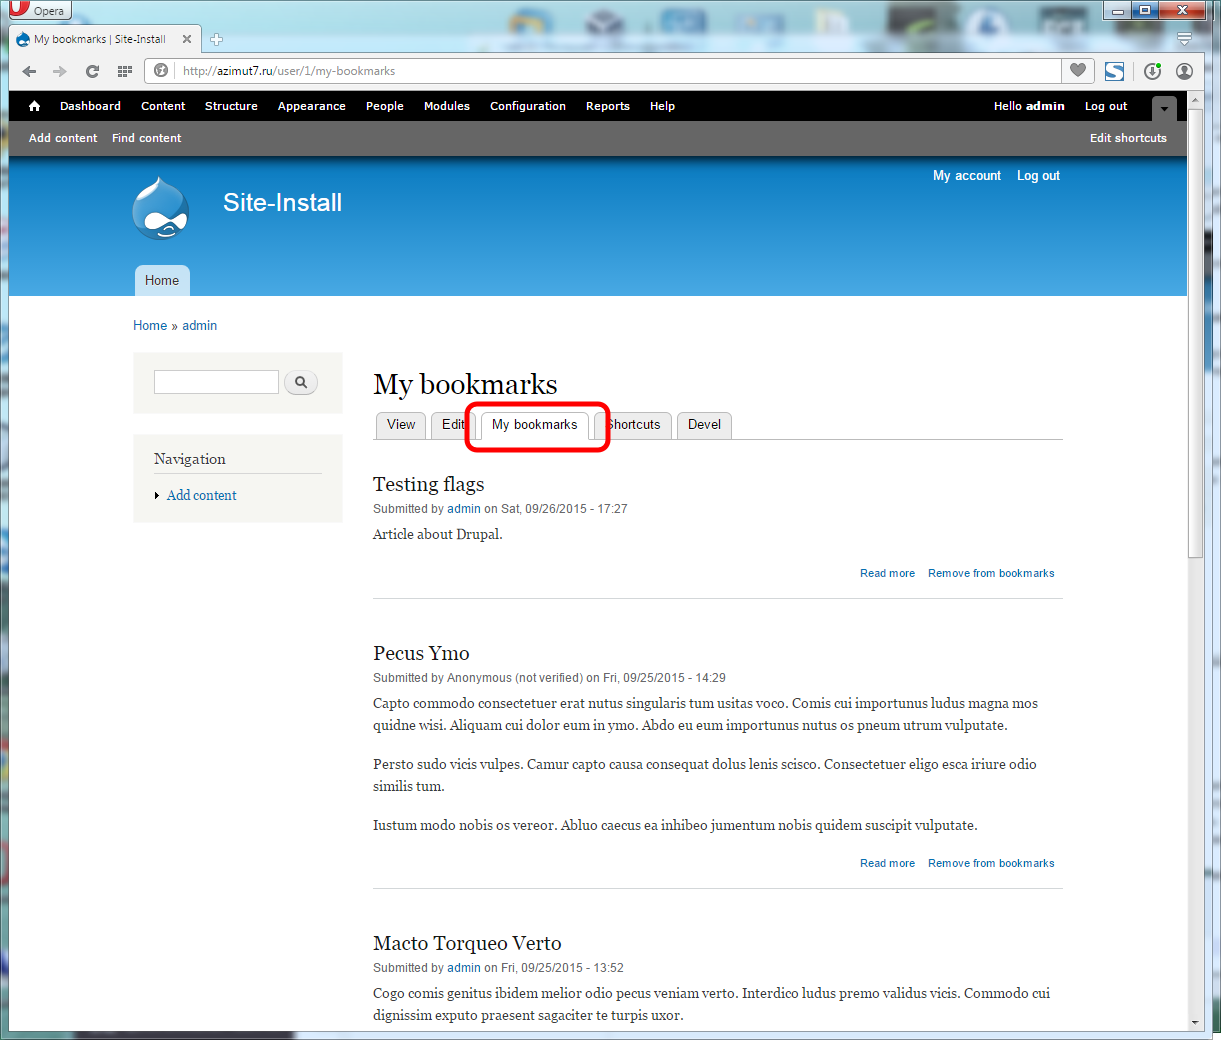This screenshot has height=1040, width=1221.
Task: Open the Reports admin menu
Action: [608, 106]
